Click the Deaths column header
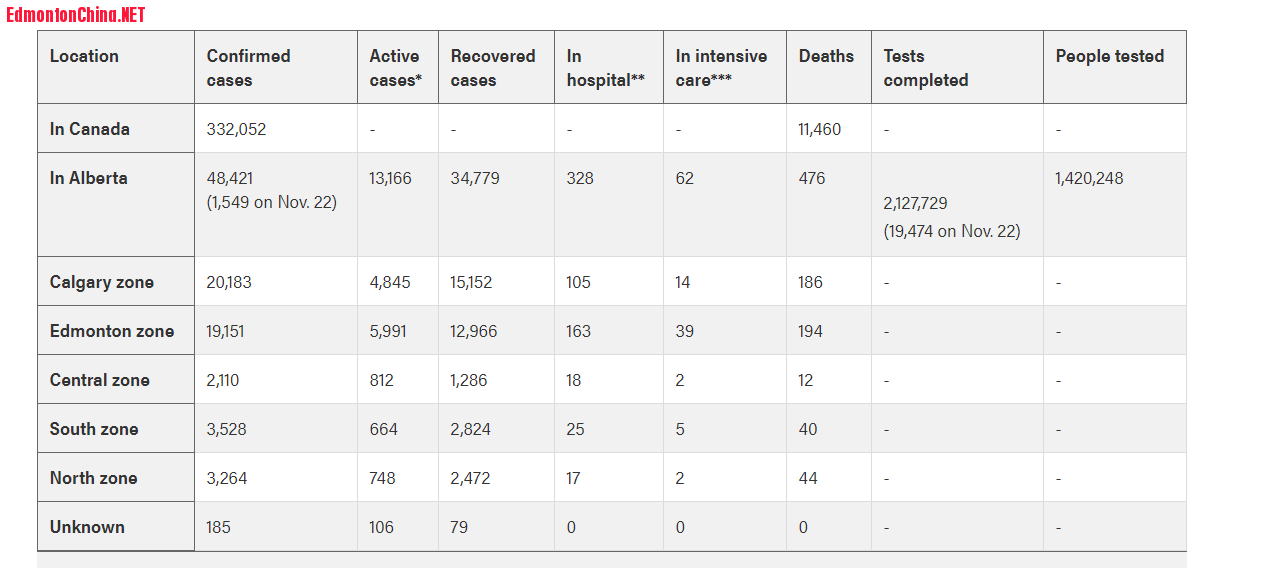1267x568 pixels. pyautogui.click(x=826, y=56)
